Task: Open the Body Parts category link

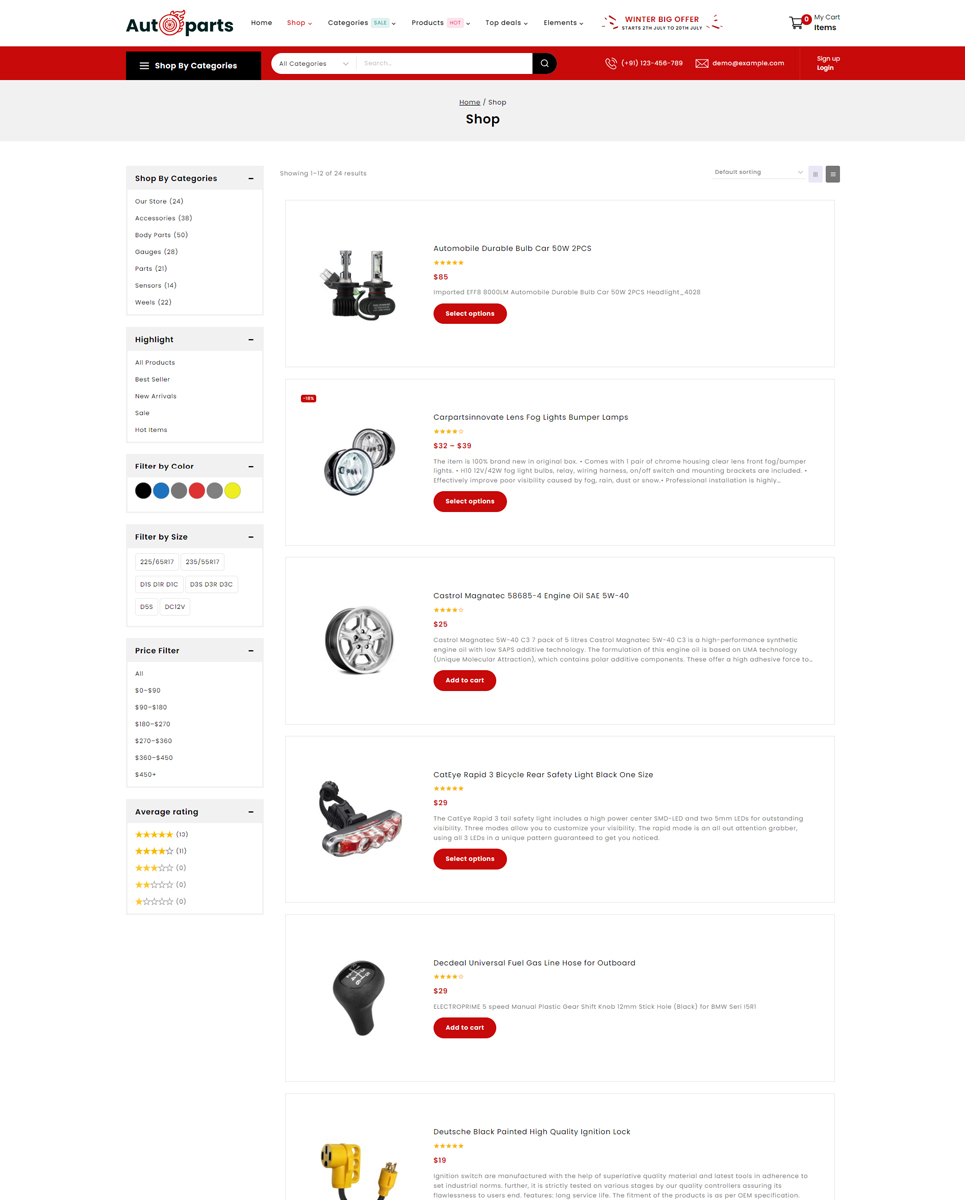Action: click(x=161, y=235)
